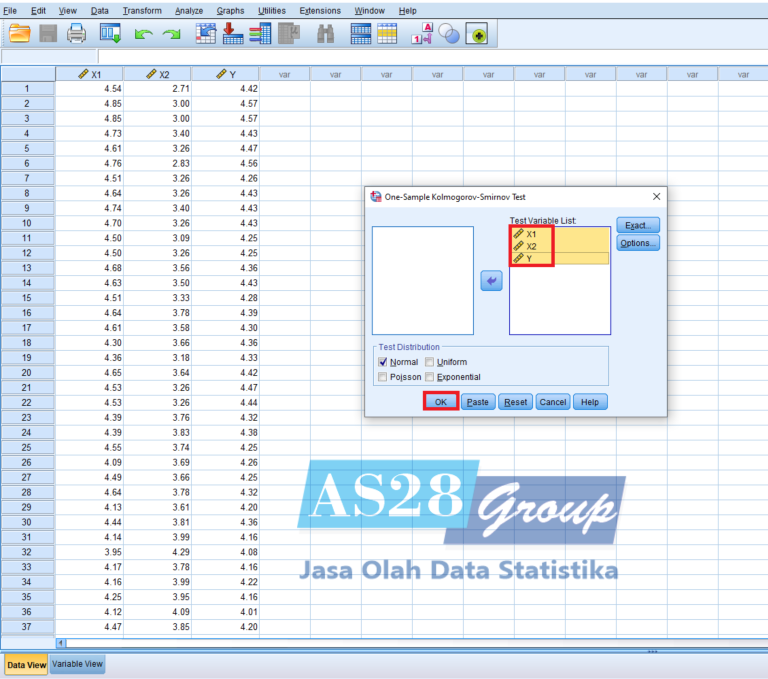
Task: Check the Exponential distribution option
Action: (430, 377)
